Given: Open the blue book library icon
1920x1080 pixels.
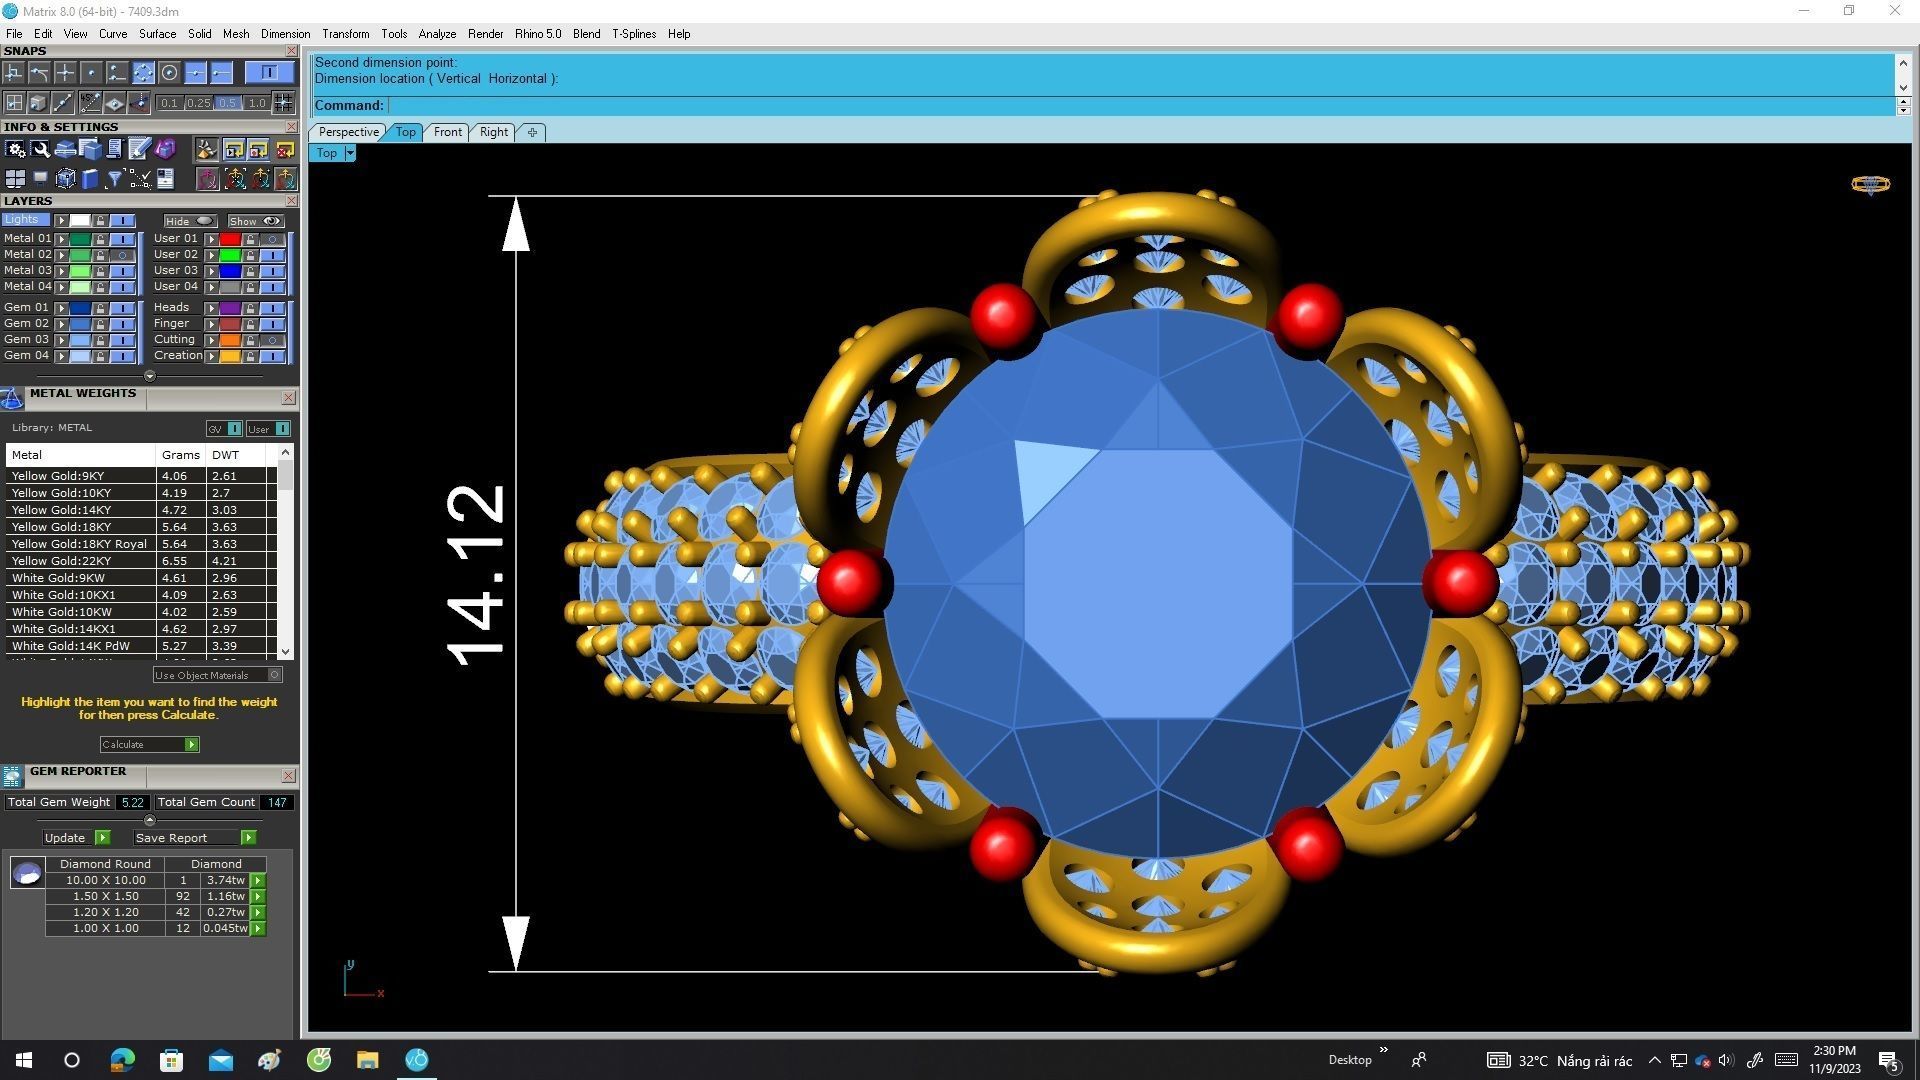Looking at the screenshot, I should pyautogui.click(x=90, y=179).
